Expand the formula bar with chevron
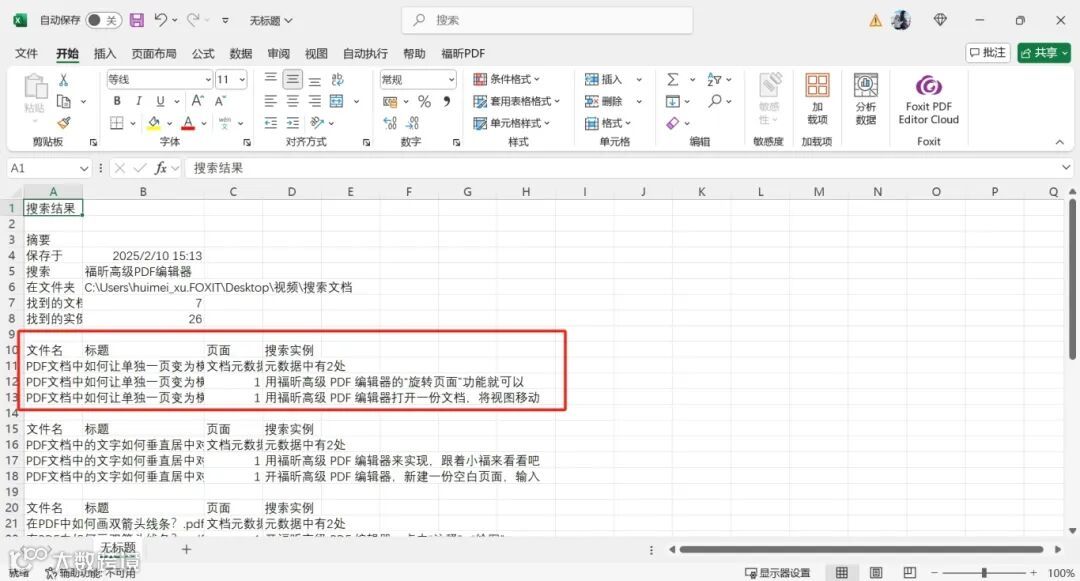Image resolution: width=1080 pixels, height=581 pixels. (1066, 168)
